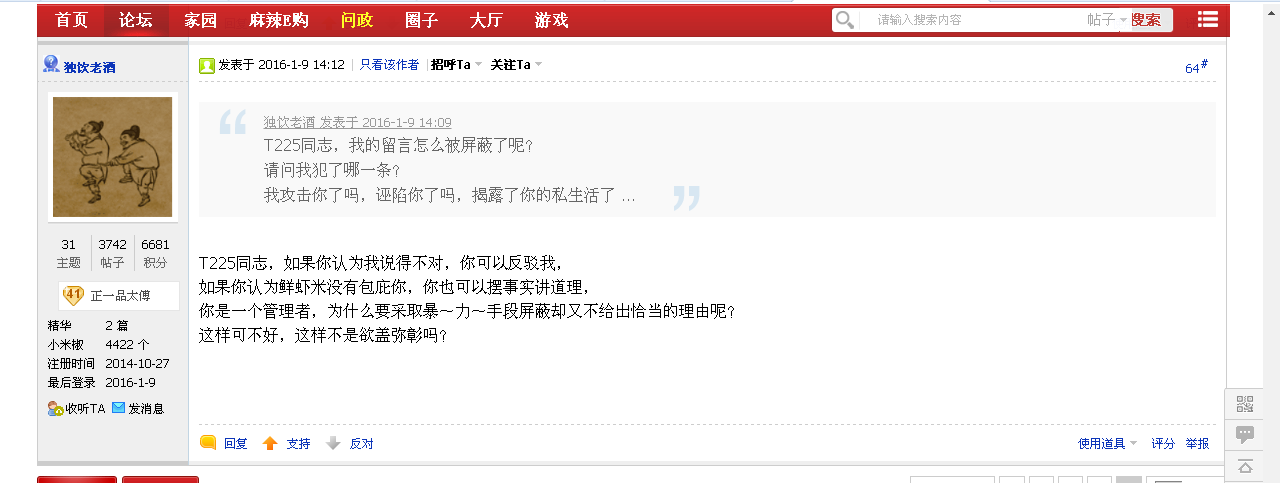Click the 收听TA follow icon
The width and height of the screenshot is (1280, 483).
tap(55, 408)
